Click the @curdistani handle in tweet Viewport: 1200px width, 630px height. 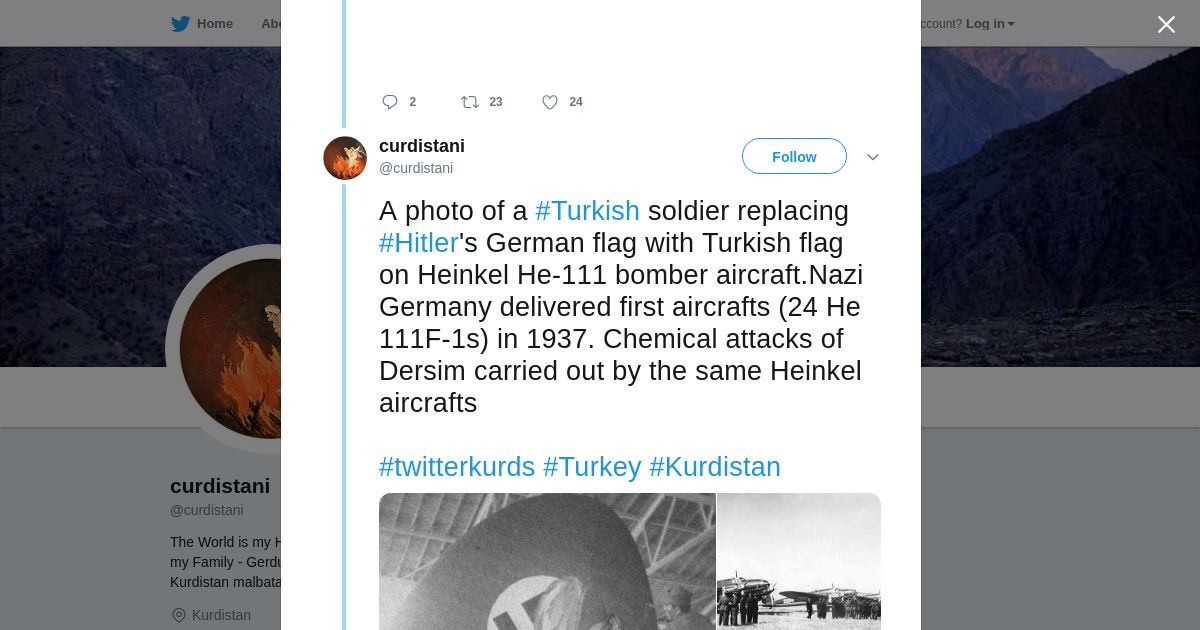point(416,168)
